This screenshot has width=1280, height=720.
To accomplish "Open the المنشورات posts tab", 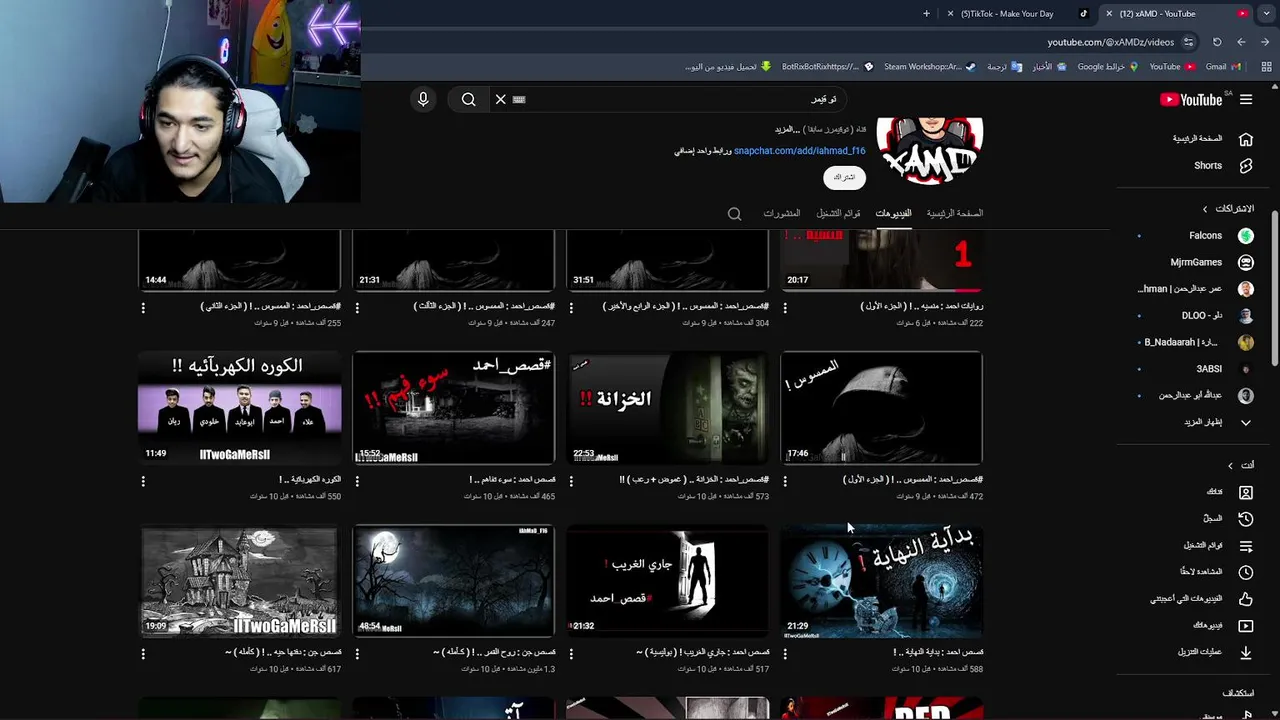I will coord(781,213).
